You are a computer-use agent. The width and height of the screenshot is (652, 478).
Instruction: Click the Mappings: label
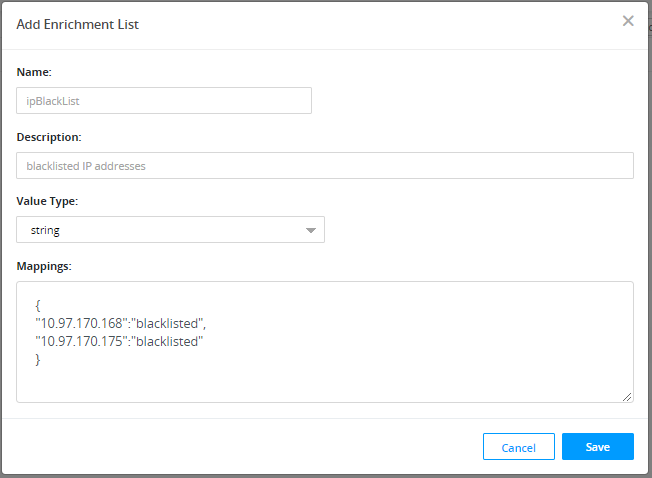click(x=45, y=265)
